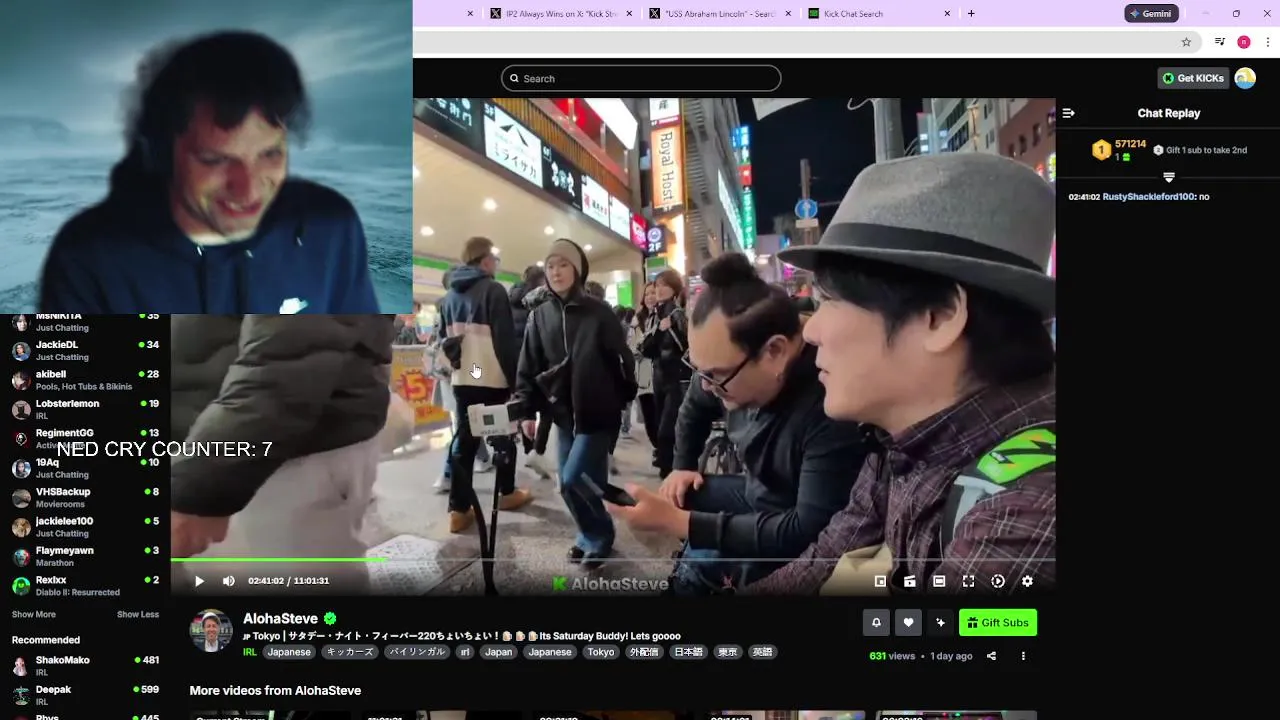Seek on the green video progress bar
Image resolution: width=1280 pixels, height=720 pixels.
(612, 560)
